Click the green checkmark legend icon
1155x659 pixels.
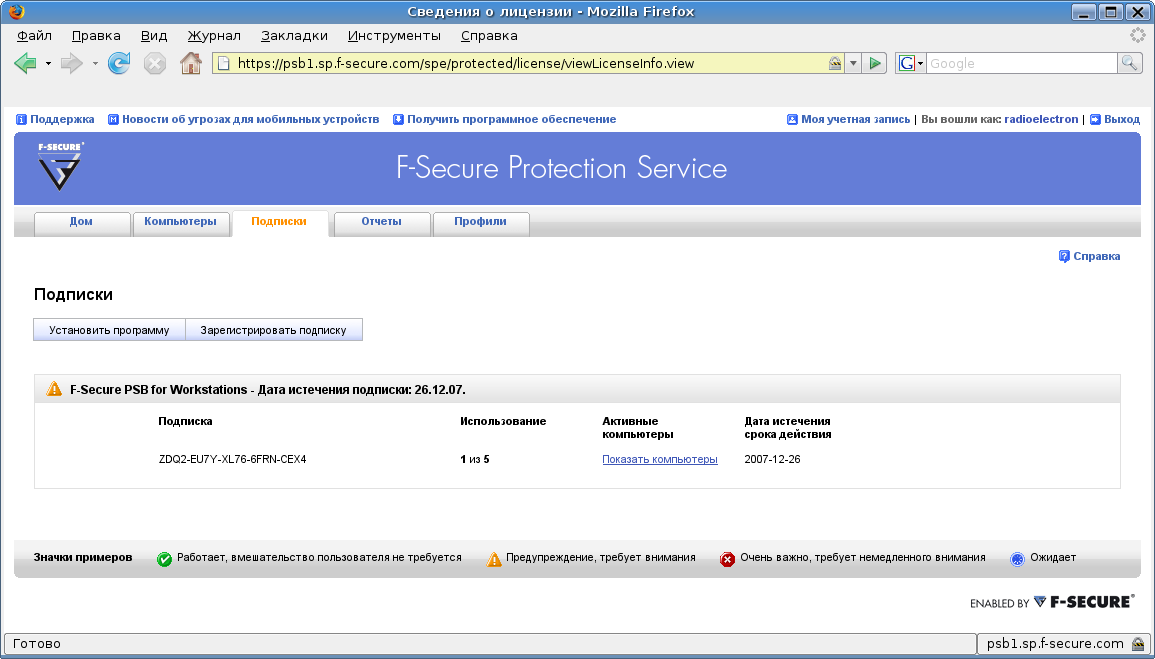coord(165,560)
